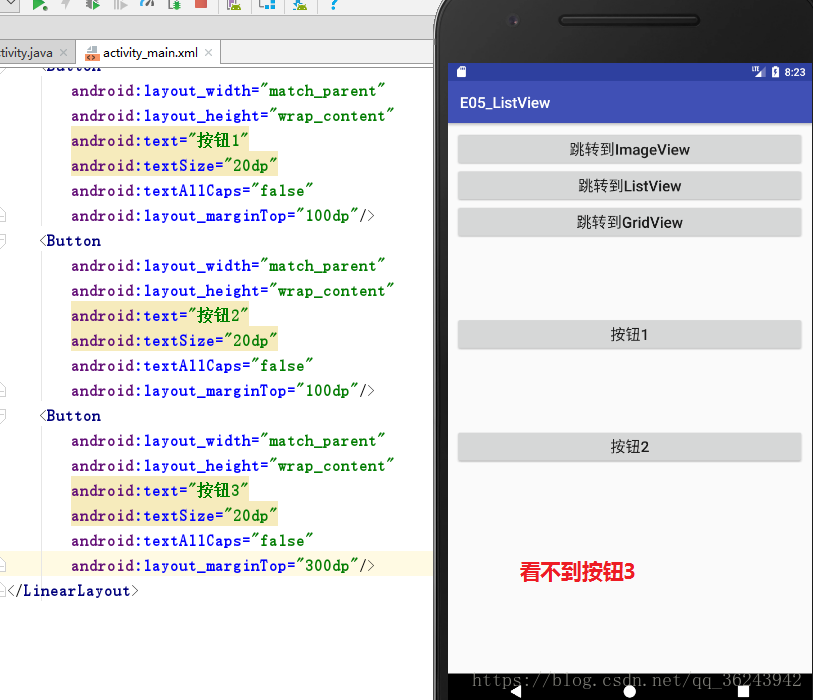Tap emulator Back navigation triangle

(x=515, y=692)
